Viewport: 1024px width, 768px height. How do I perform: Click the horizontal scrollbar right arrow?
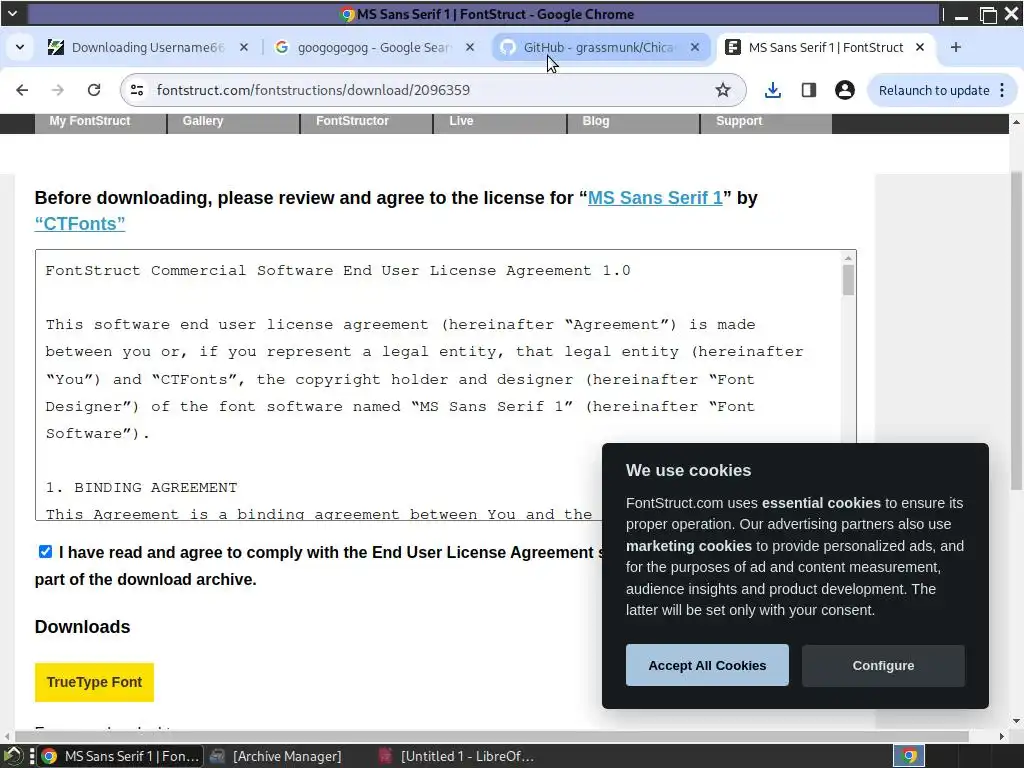[x=1002, y=736]
